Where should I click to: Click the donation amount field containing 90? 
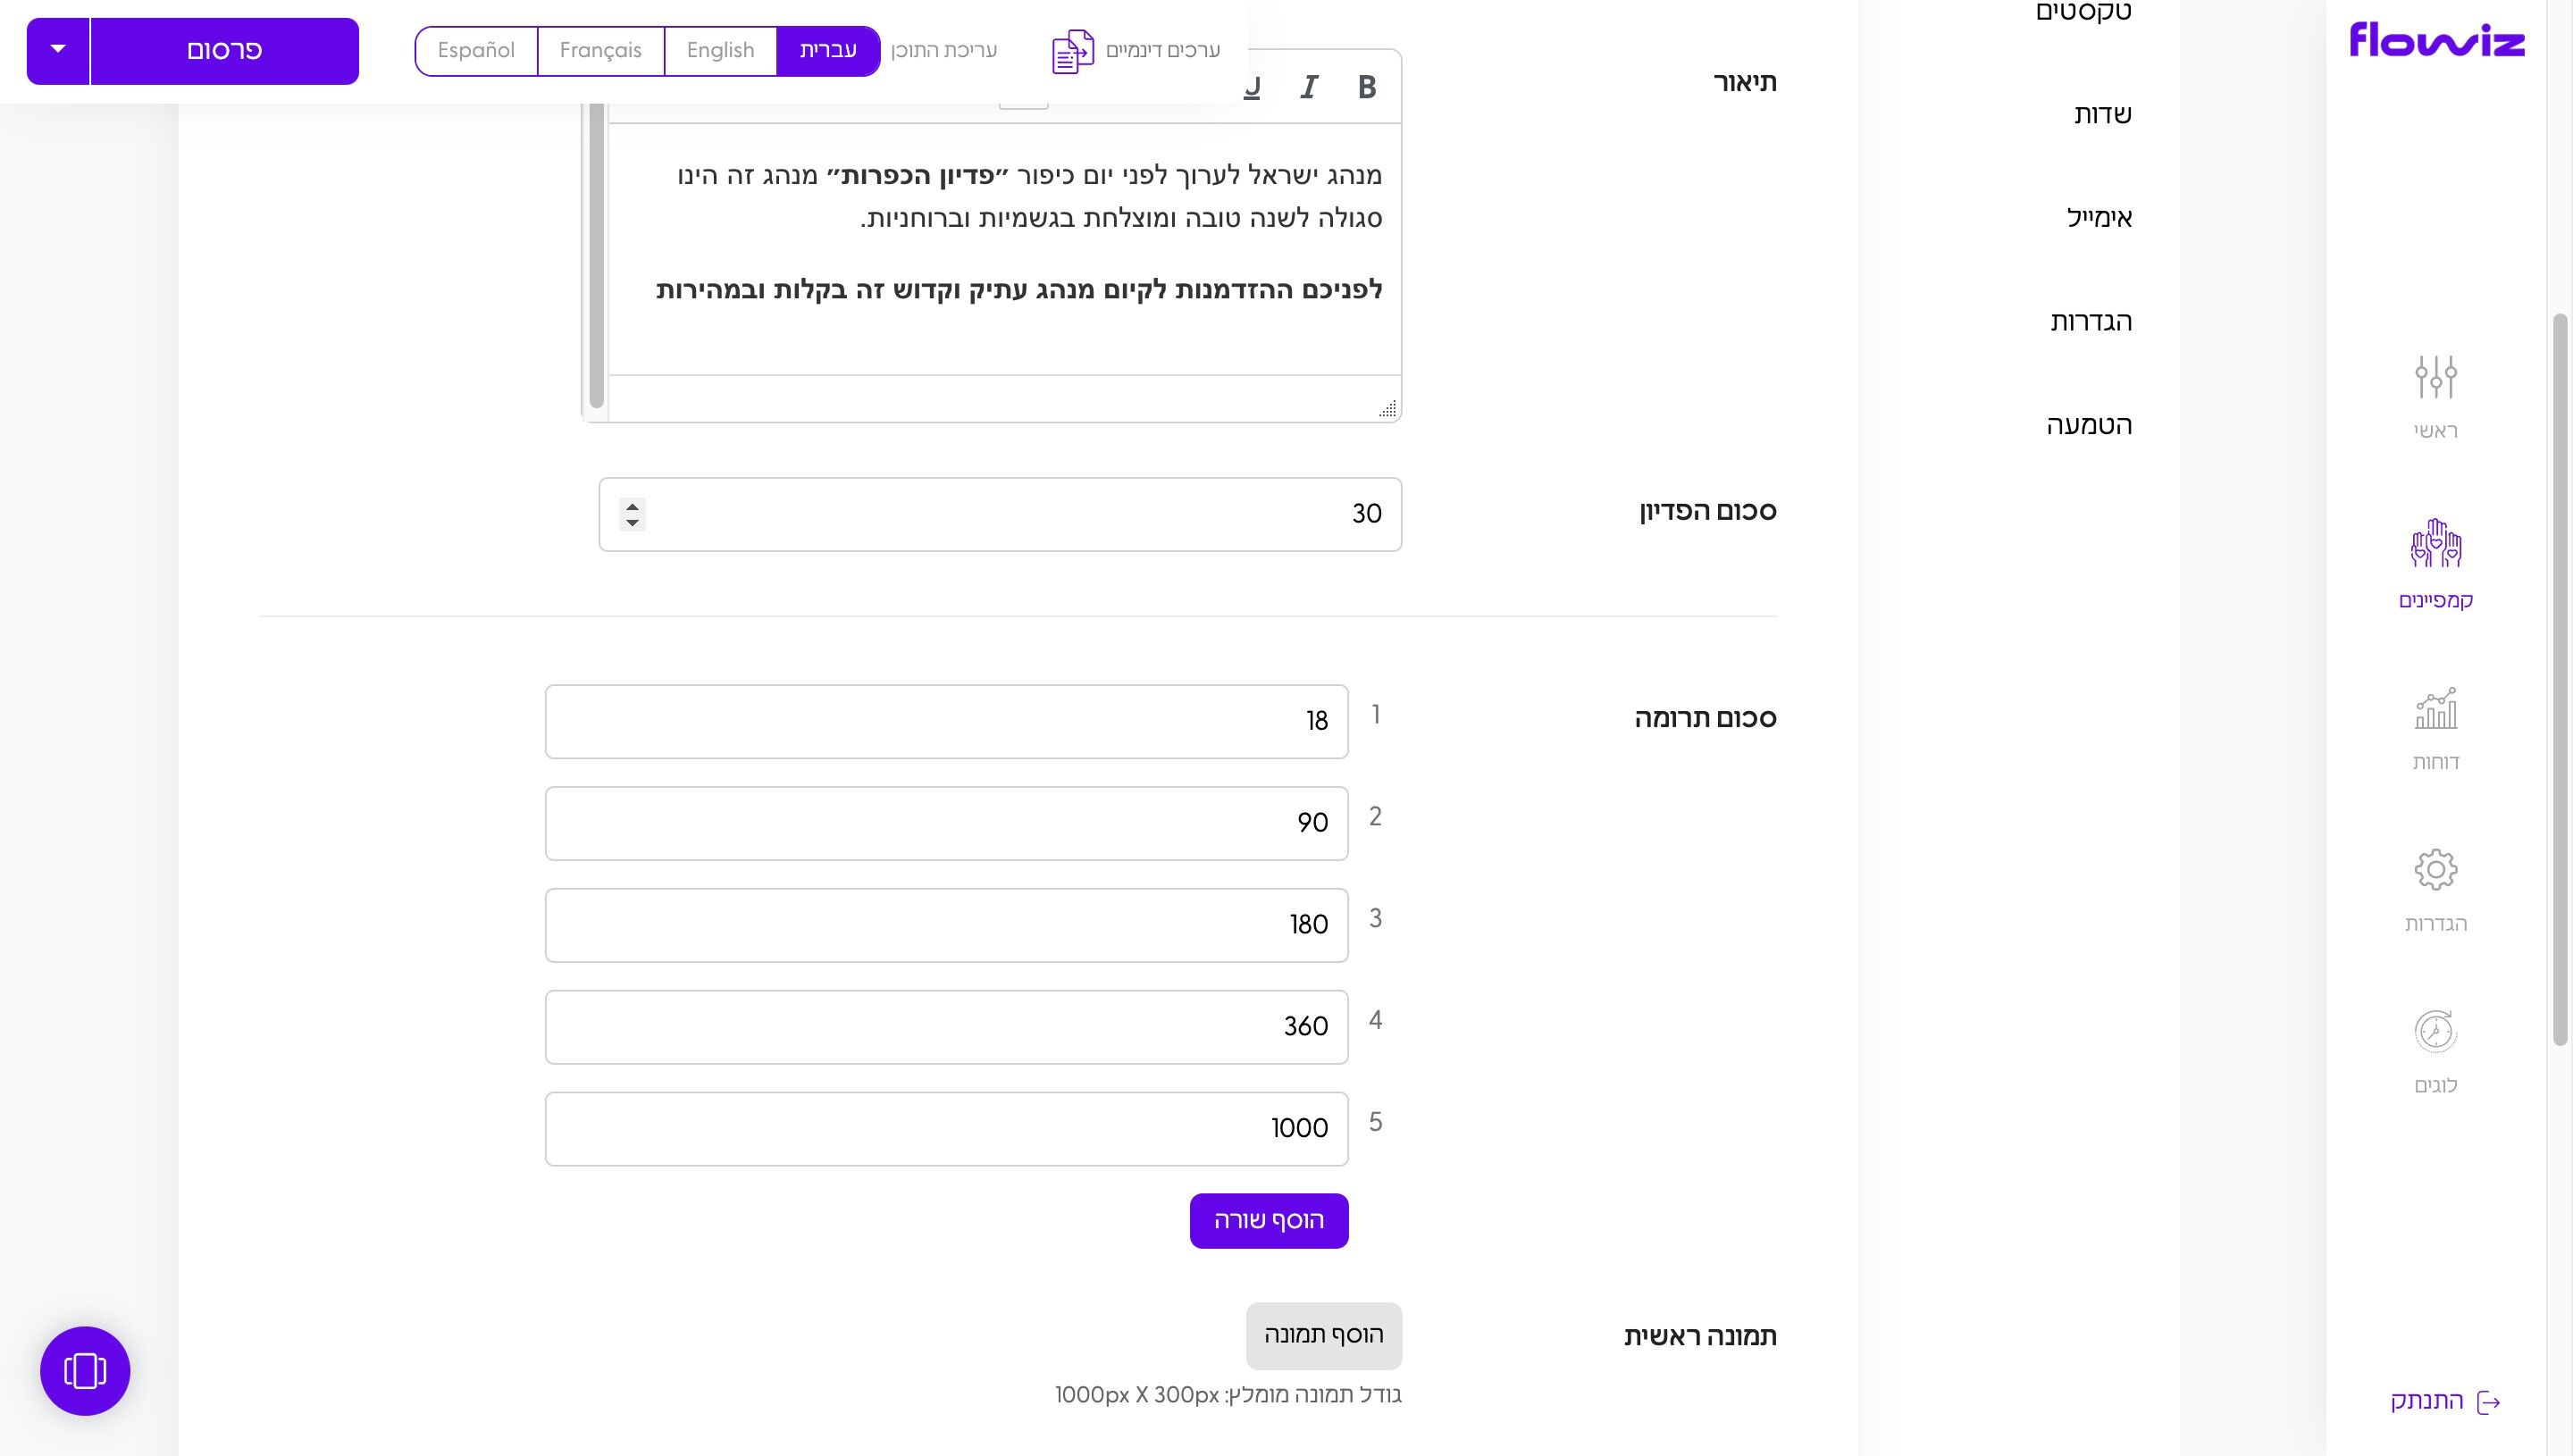tap(946, 823)
